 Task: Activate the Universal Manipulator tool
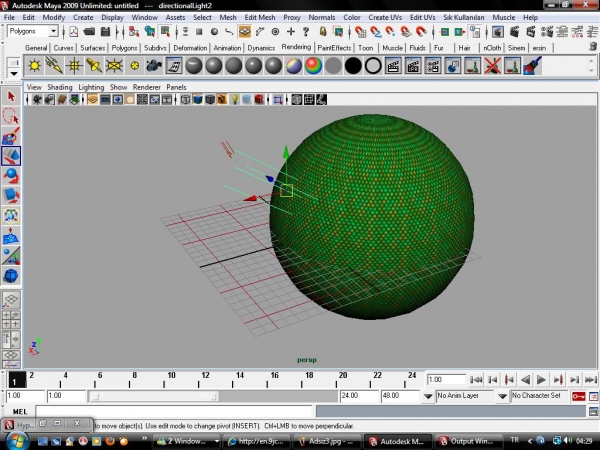coord(11,216)
